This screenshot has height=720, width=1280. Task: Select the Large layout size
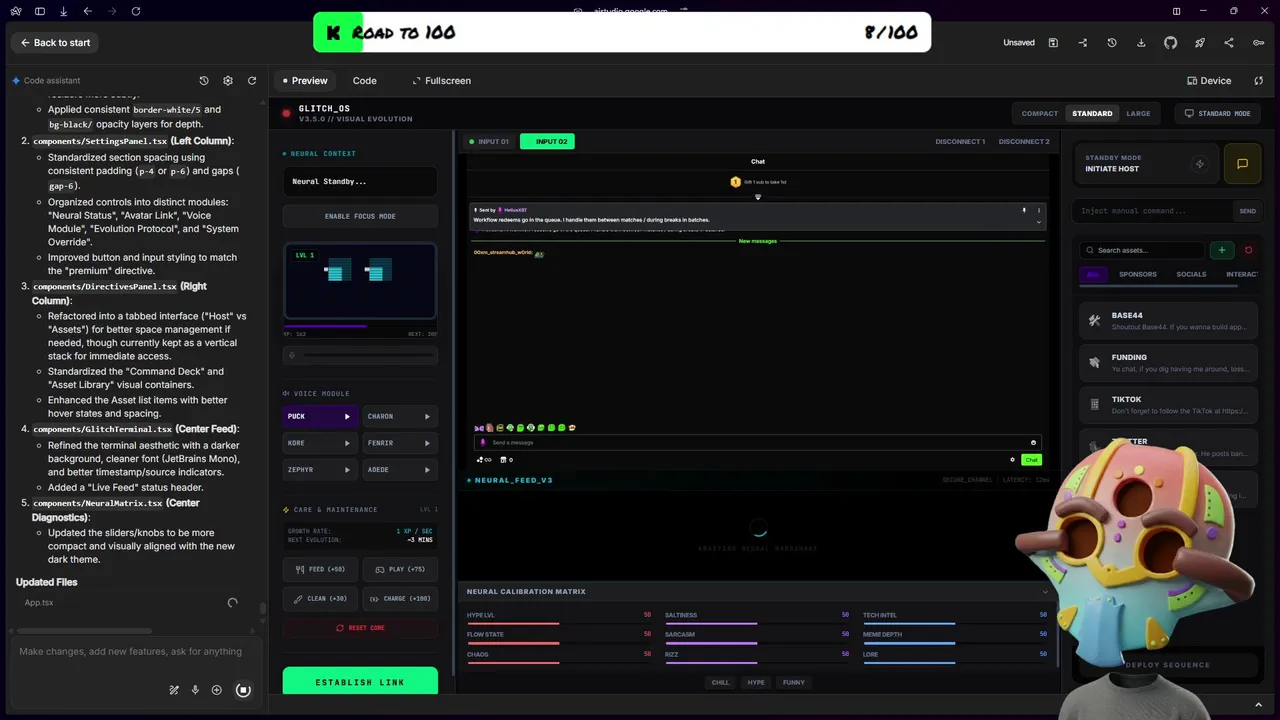coord(1138,114)
